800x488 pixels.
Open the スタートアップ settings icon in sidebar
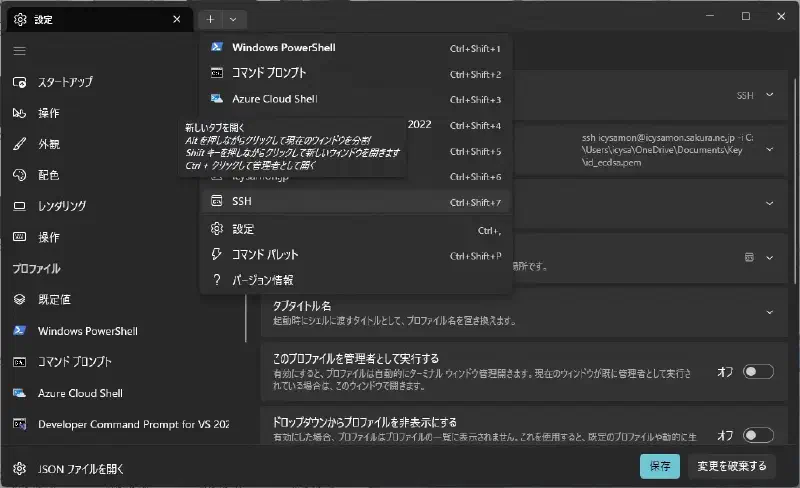tap(19, 82)
